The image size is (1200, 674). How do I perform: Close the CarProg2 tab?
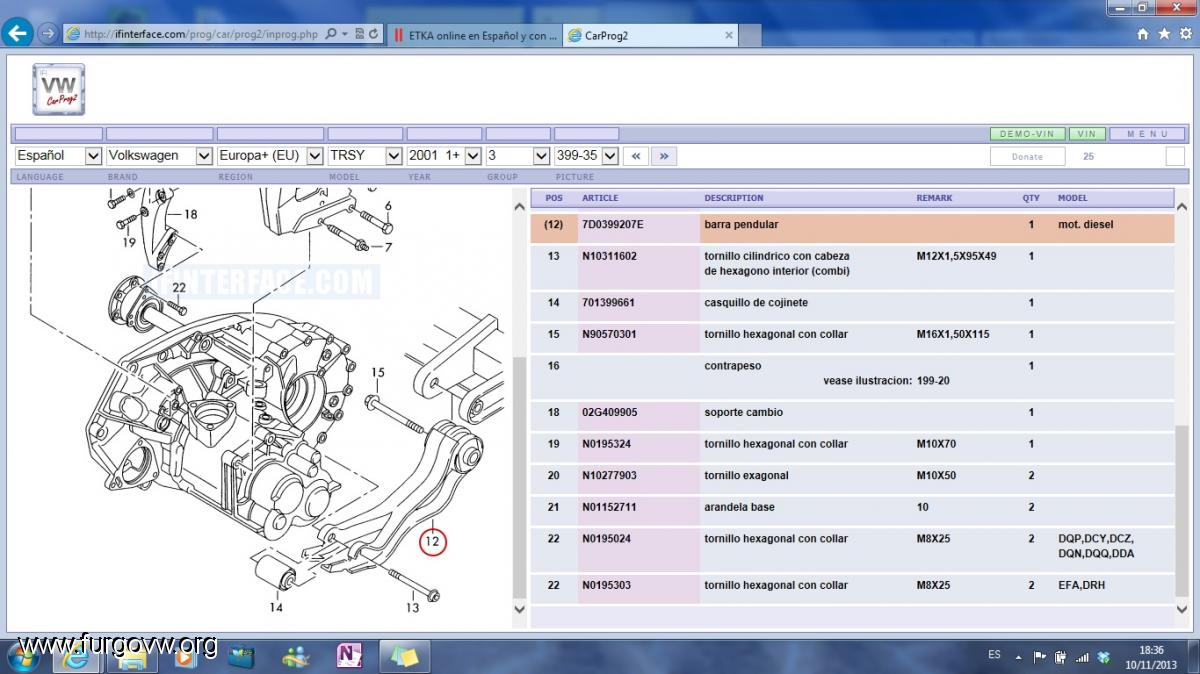tap(729, 35)
